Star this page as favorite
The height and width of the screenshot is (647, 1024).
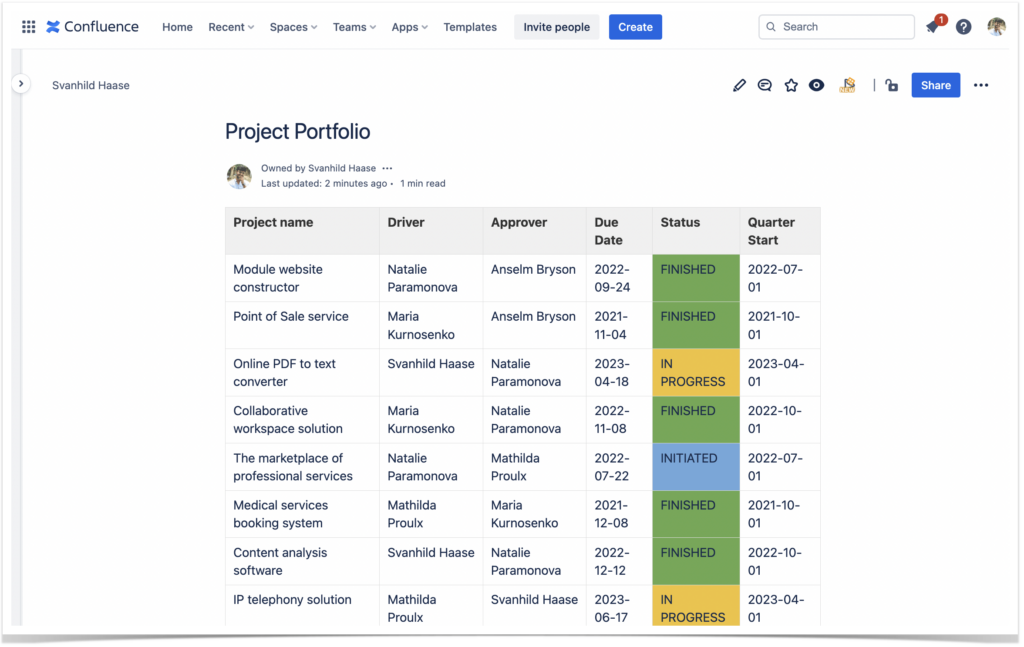click(x=791, y=86)
